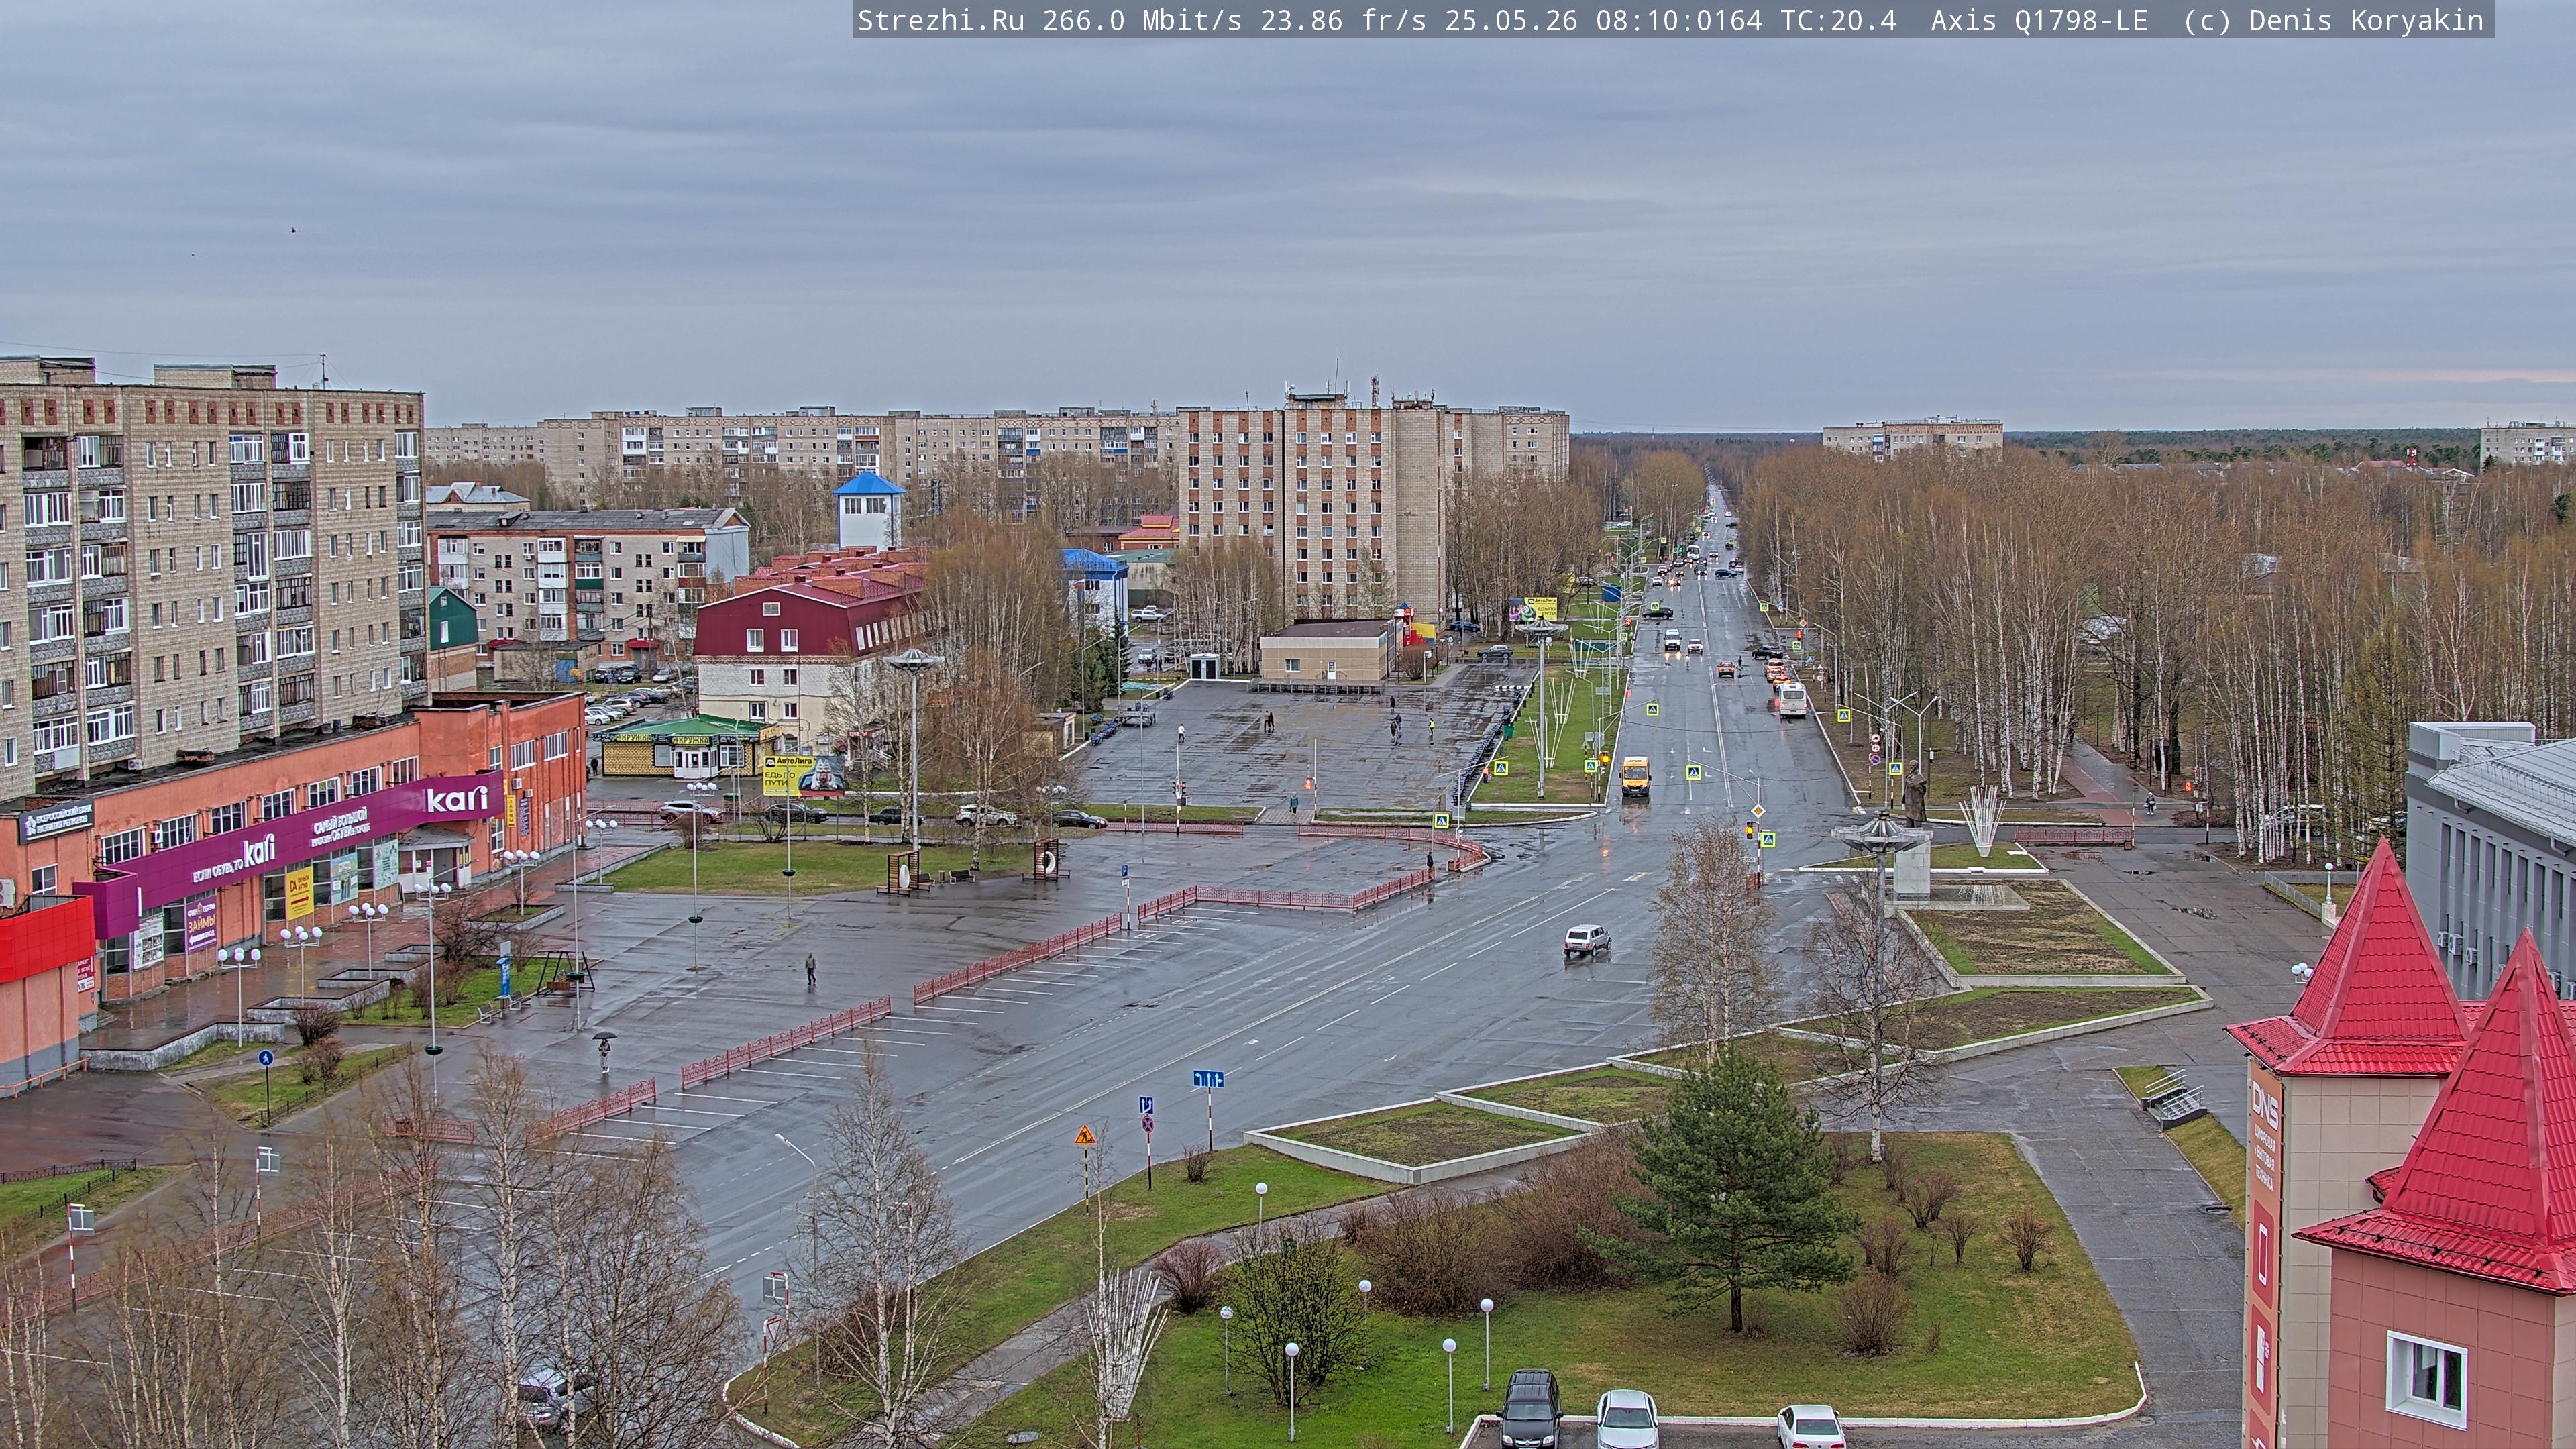Image resolution: width=2576 pixels, height=1449 pixels.
Task: Click the round blue pedestrian path sign
Action: pyautogui.click(x=265, y=1058)
